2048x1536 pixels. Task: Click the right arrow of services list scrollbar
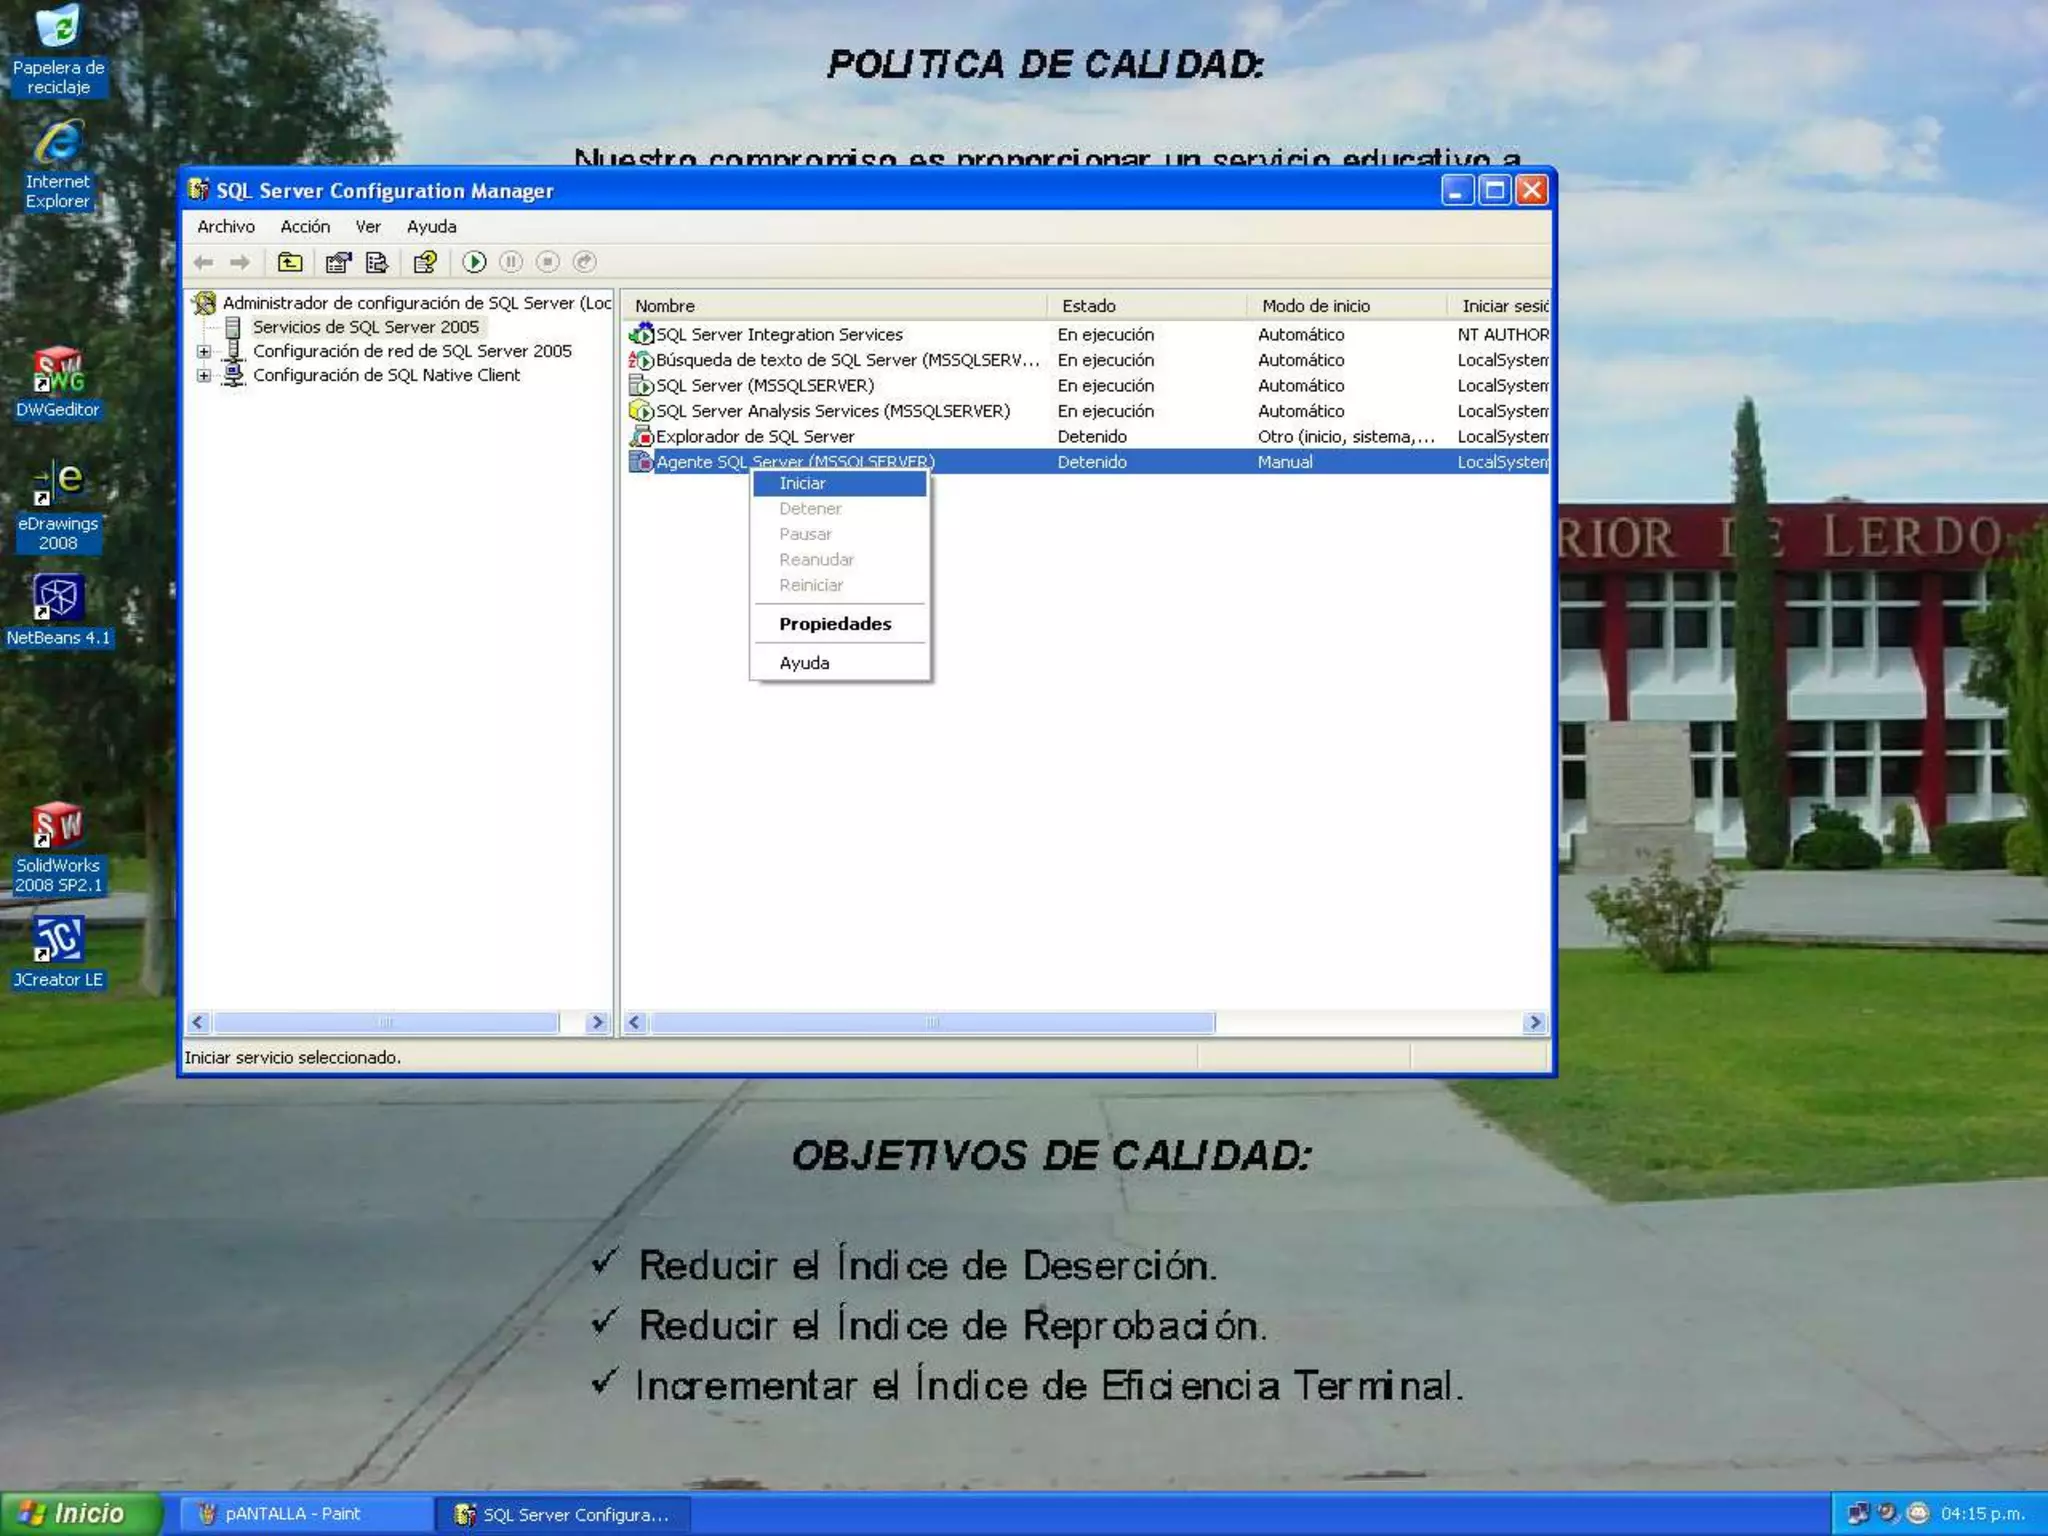point(1534,1022)
